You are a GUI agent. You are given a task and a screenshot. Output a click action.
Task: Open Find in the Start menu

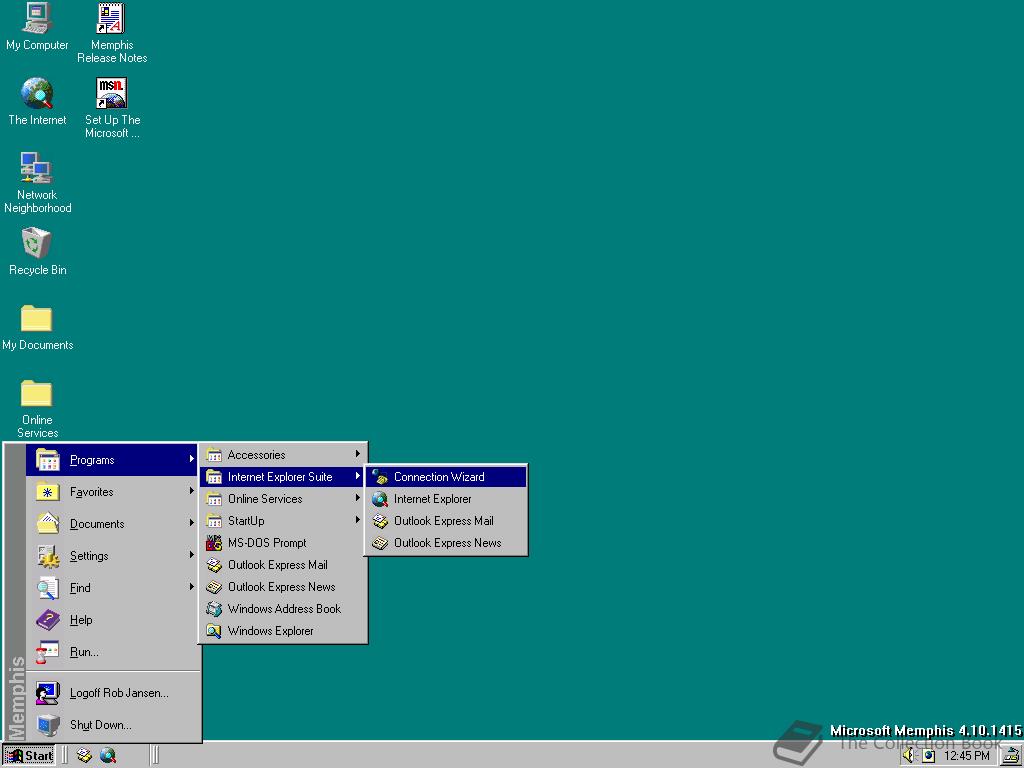coord(113,588)
